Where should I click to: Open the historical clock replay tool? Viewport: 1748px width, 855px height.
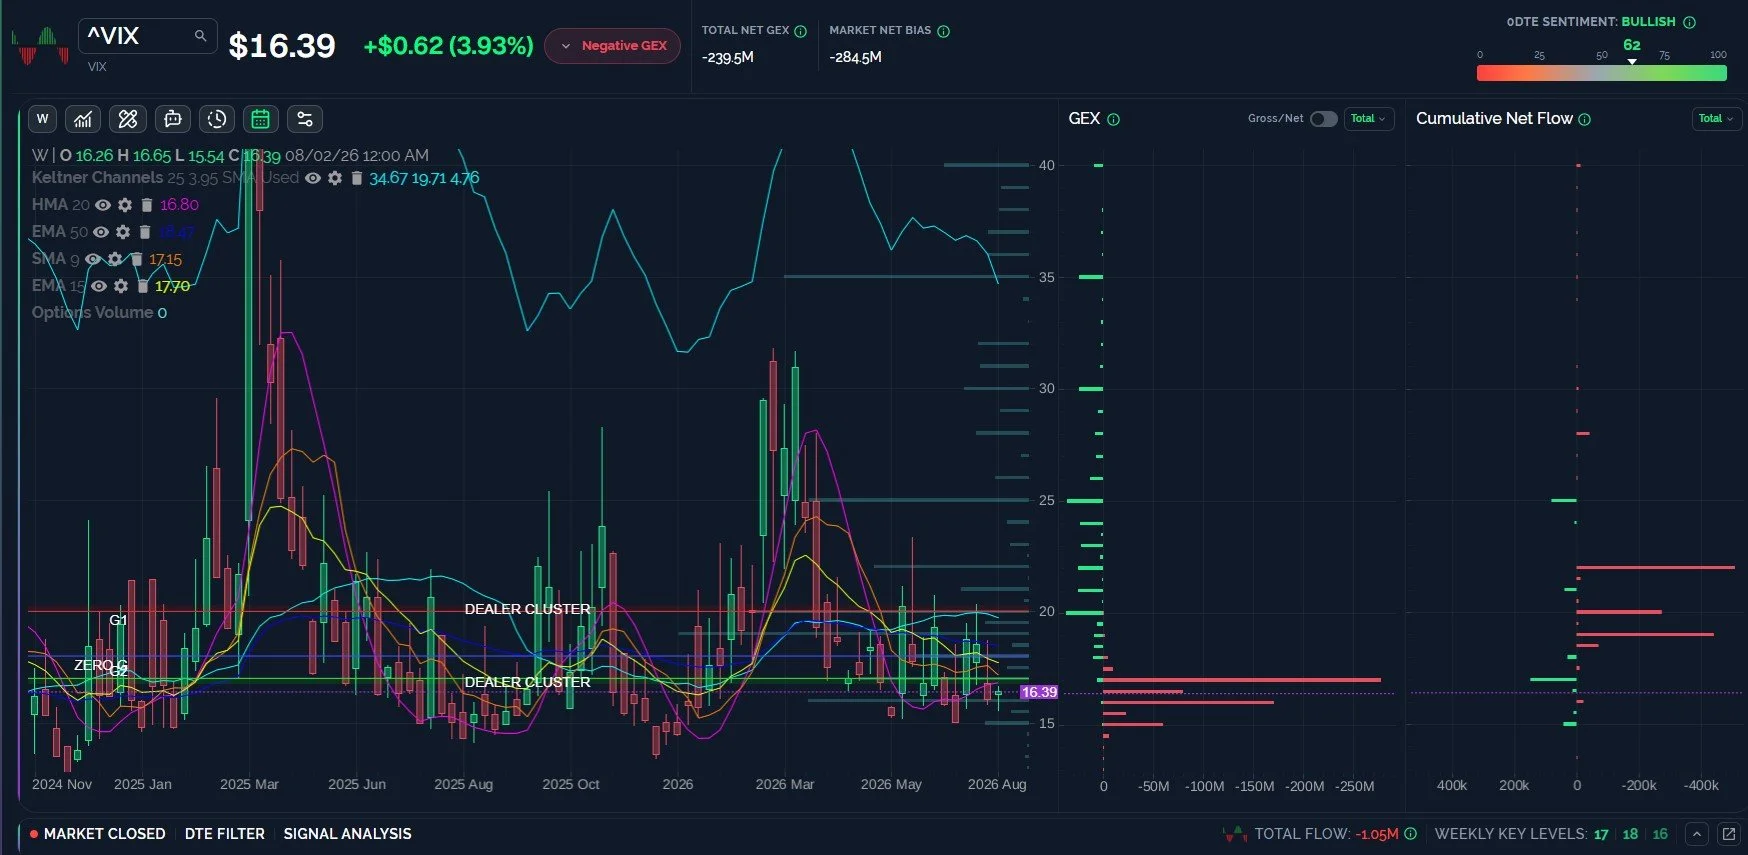(x=216, y=119)
